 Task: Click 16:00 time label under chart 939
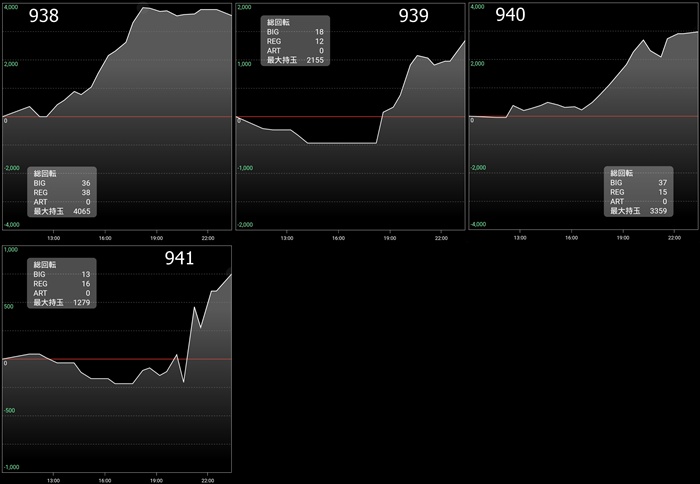coord(338,238)
